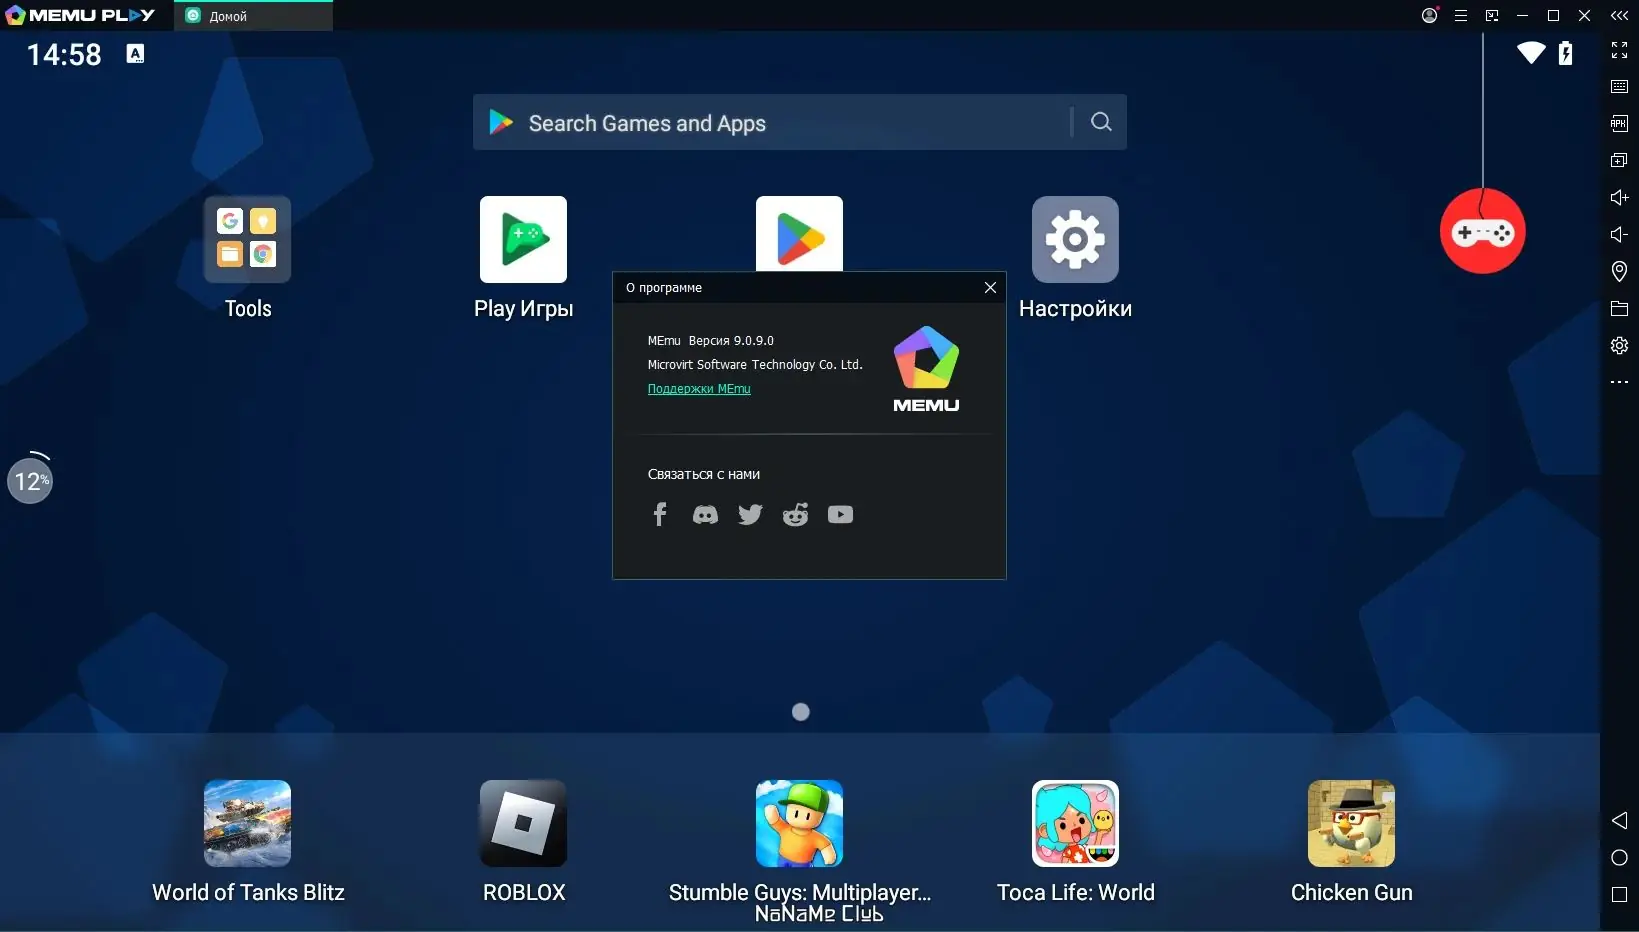Start Toca Life: World
The width and height of the screenshot is (1639, 932).
[x=1075, y=823]
